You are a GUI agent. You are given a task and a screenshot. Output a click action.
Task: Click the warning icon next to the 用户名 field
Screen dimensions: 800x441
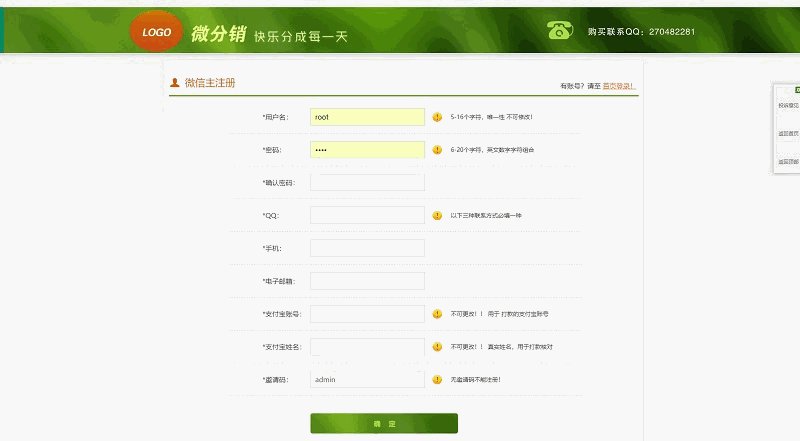[x=437, y=117]
